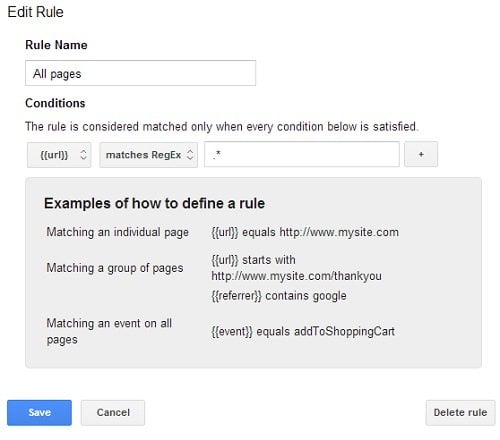Open the {{url}} variable dropdown
The width and height of the screenshot is (500, 440).
[59, 155]
